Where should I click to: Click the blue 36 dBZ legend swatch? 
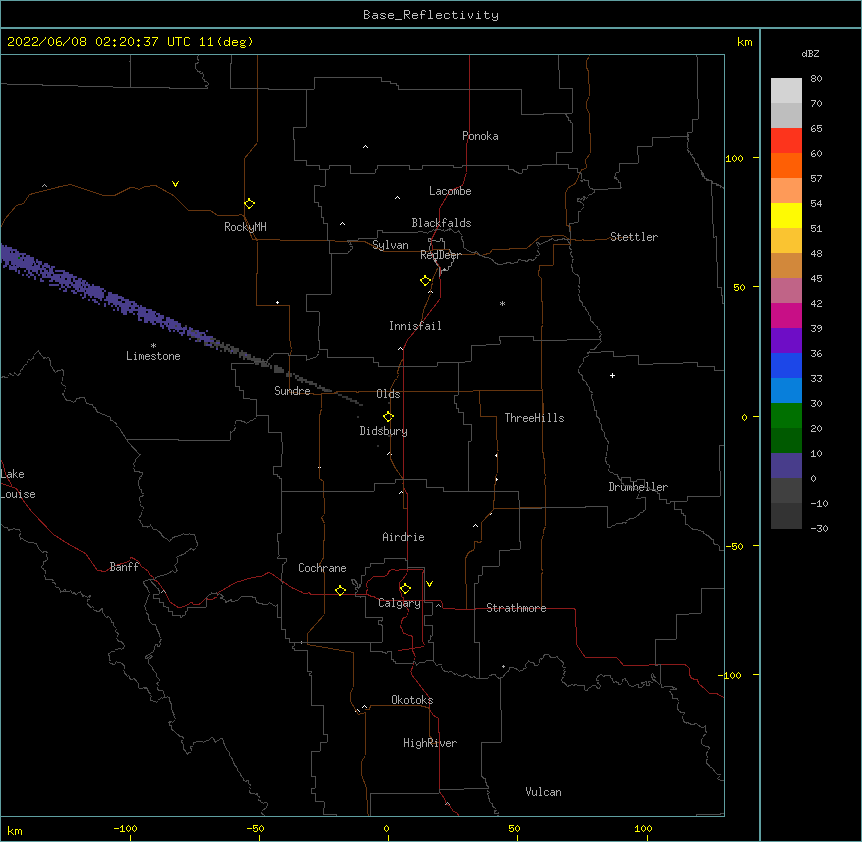point(786,365)
